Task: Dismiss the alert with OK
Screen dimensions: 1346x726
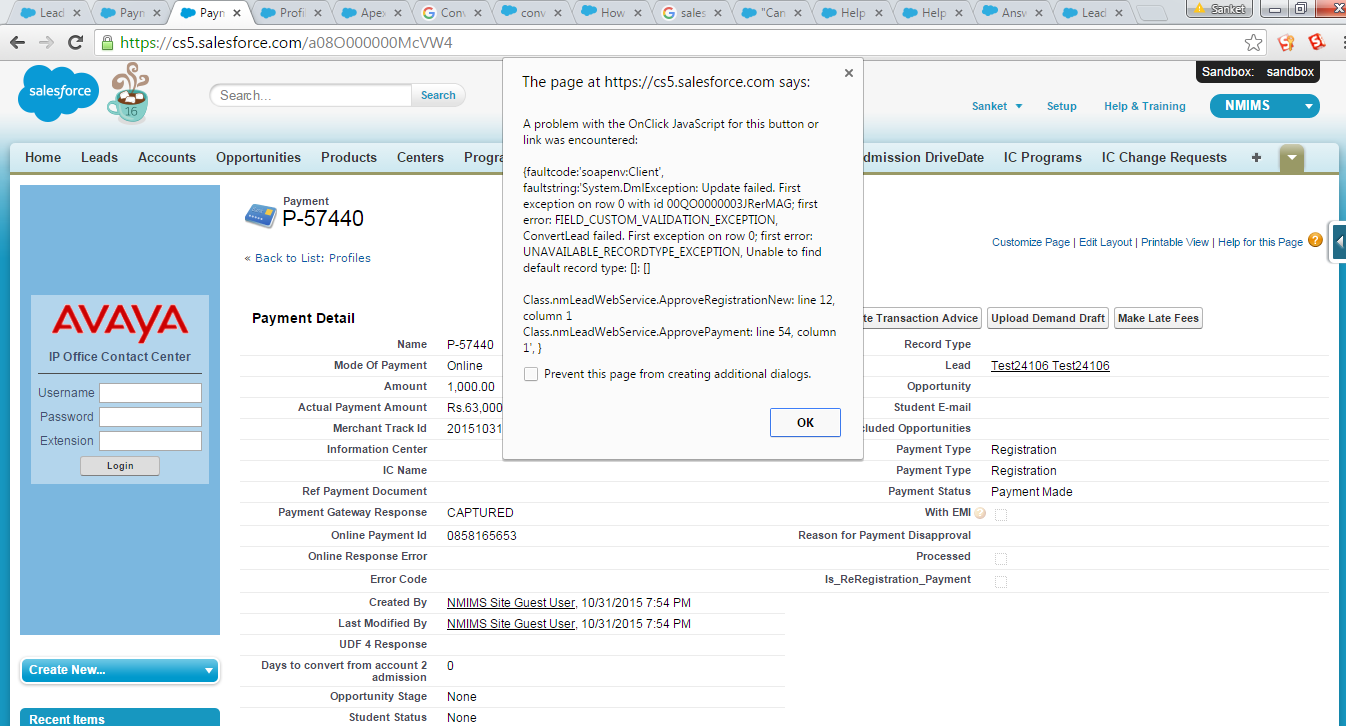Action: pyautogui.click(x=805, y=423)
